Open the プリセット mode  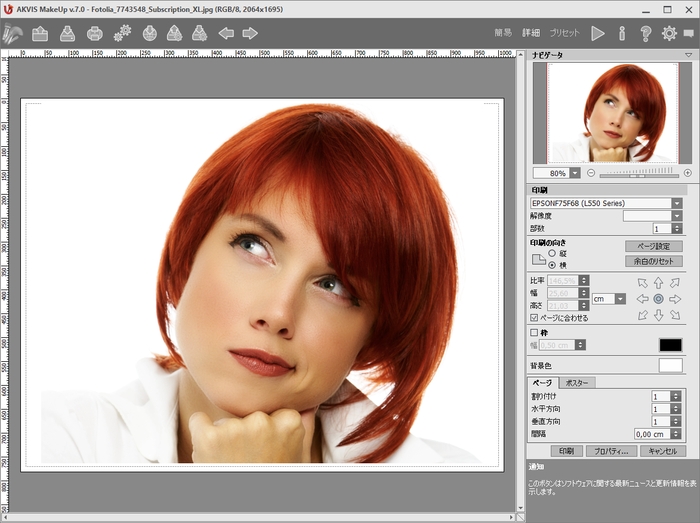click(x=564, y=33)
